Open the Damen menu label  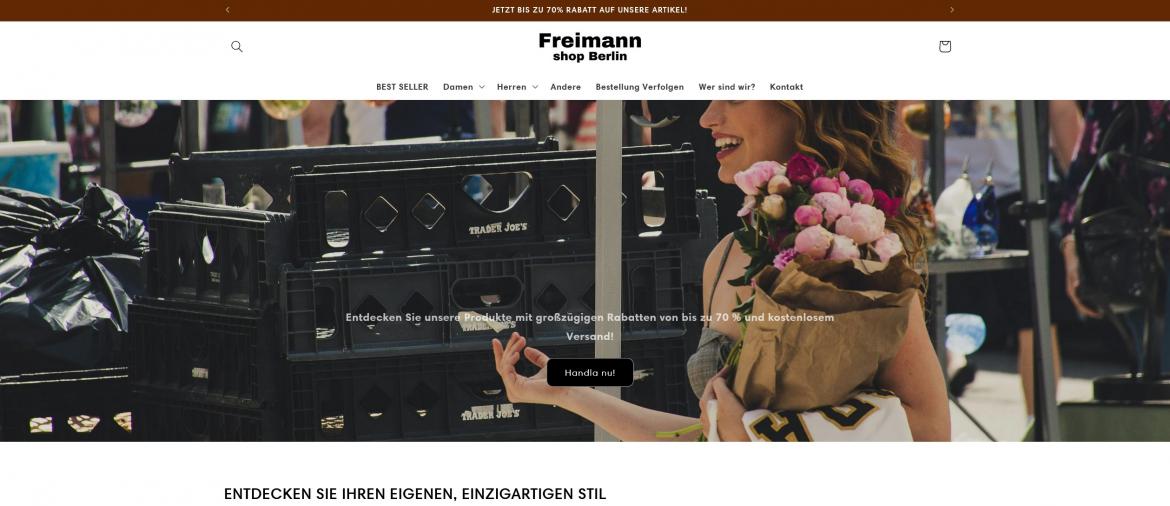(457, 87)
